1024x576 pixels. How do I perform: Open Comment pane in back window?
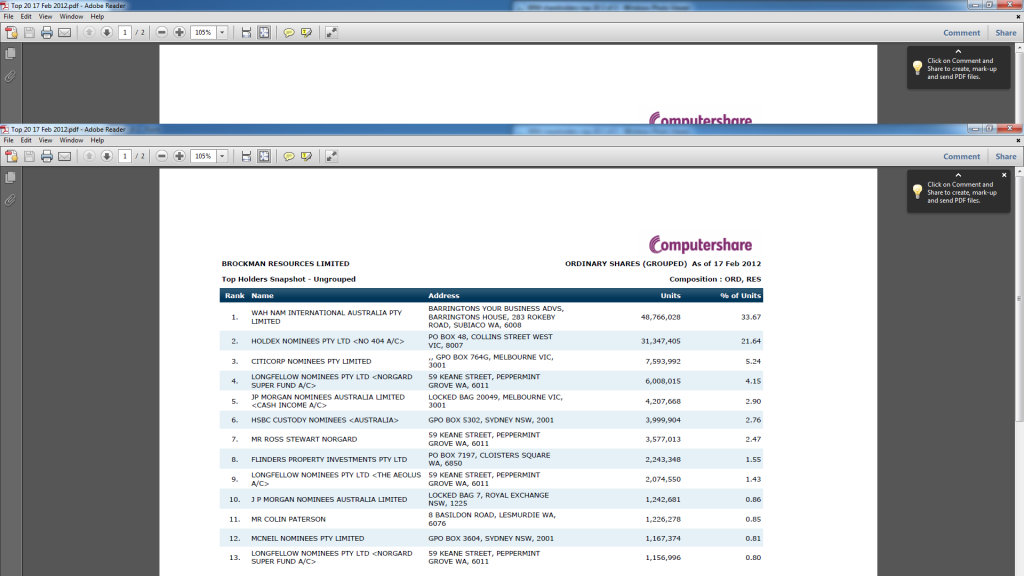pos(961,33)
